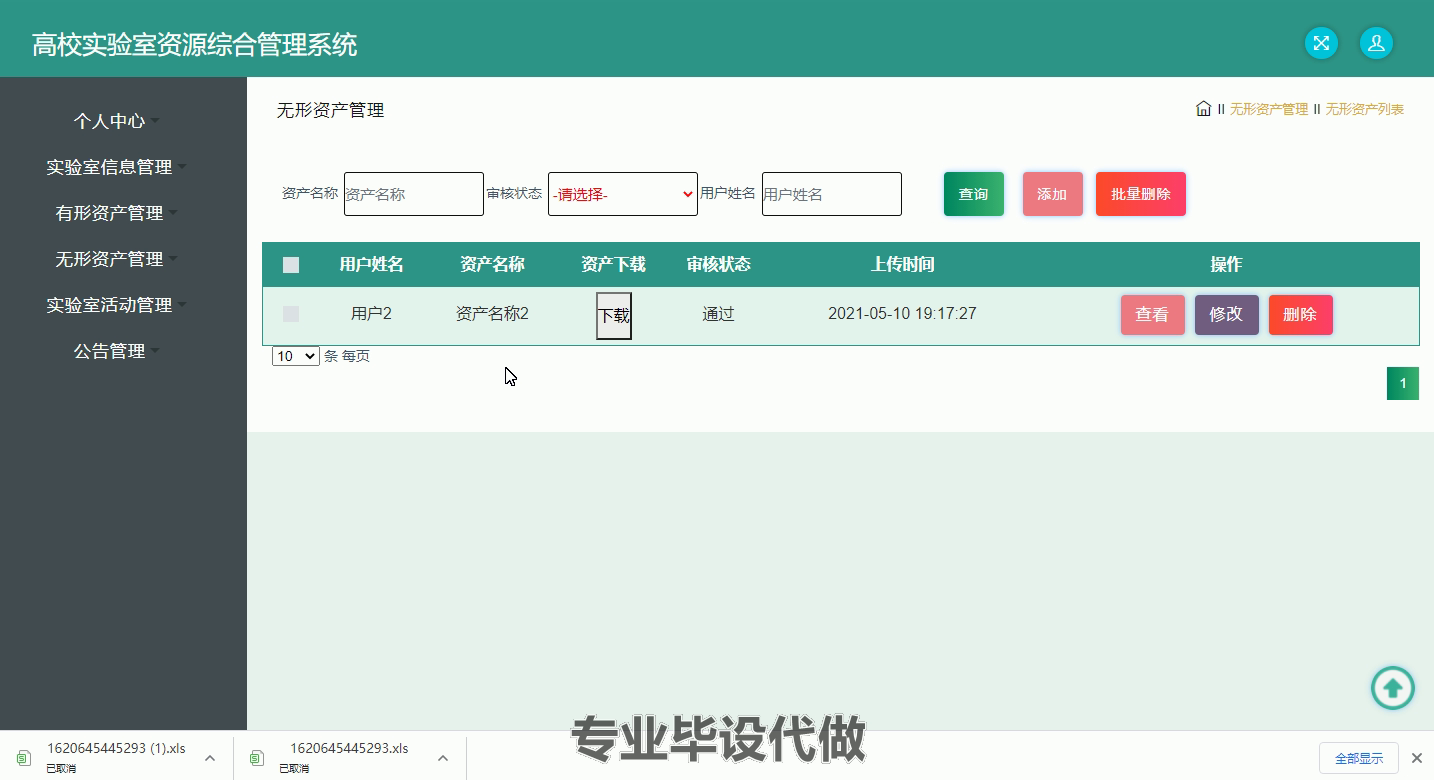Click the 批量删除 button
Image resolution: width=1434 pixels, height=780 pixels.
coord(1141,194)
